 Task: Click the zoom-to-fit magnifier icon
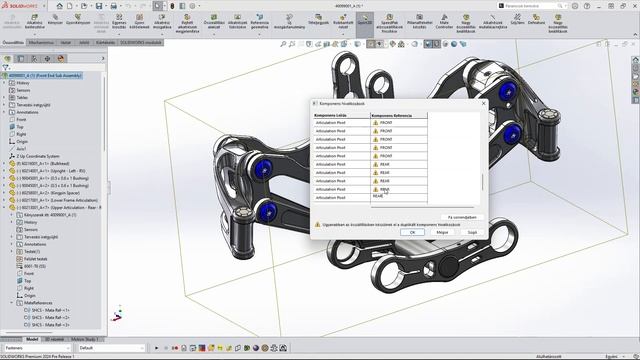click(x=283, y=44)
